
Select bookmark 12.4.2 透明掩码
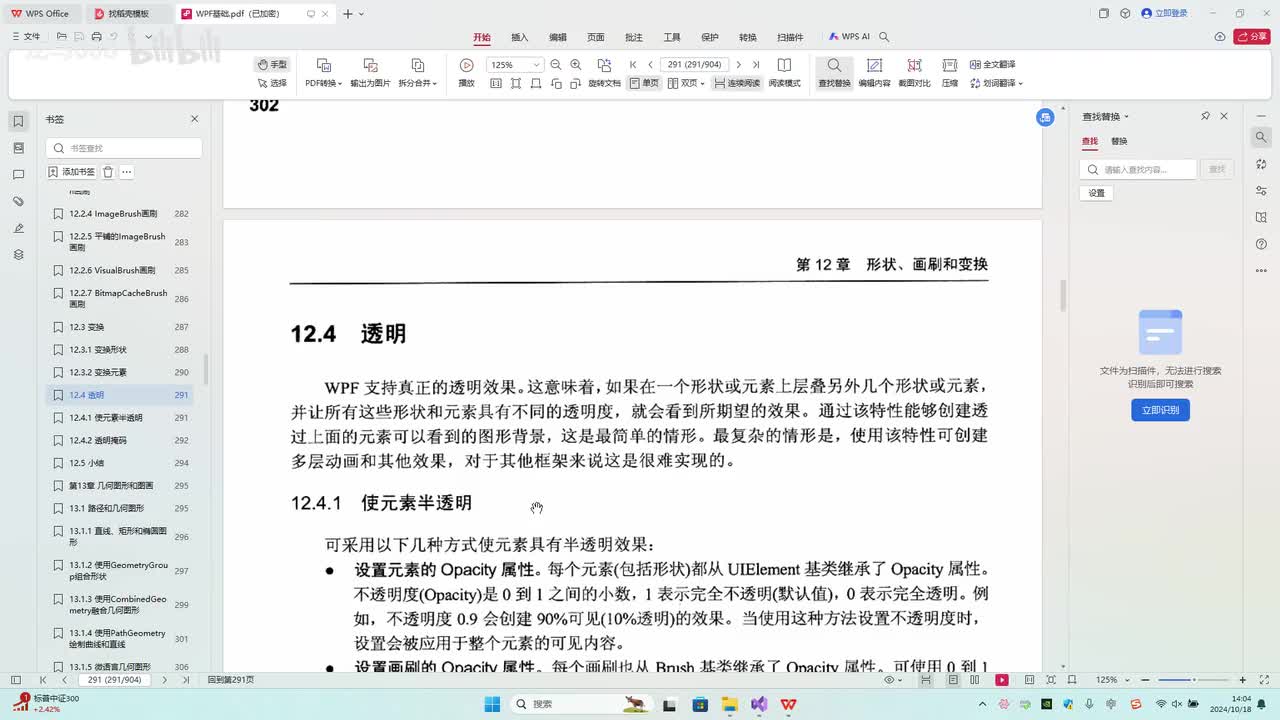point(120,440)
